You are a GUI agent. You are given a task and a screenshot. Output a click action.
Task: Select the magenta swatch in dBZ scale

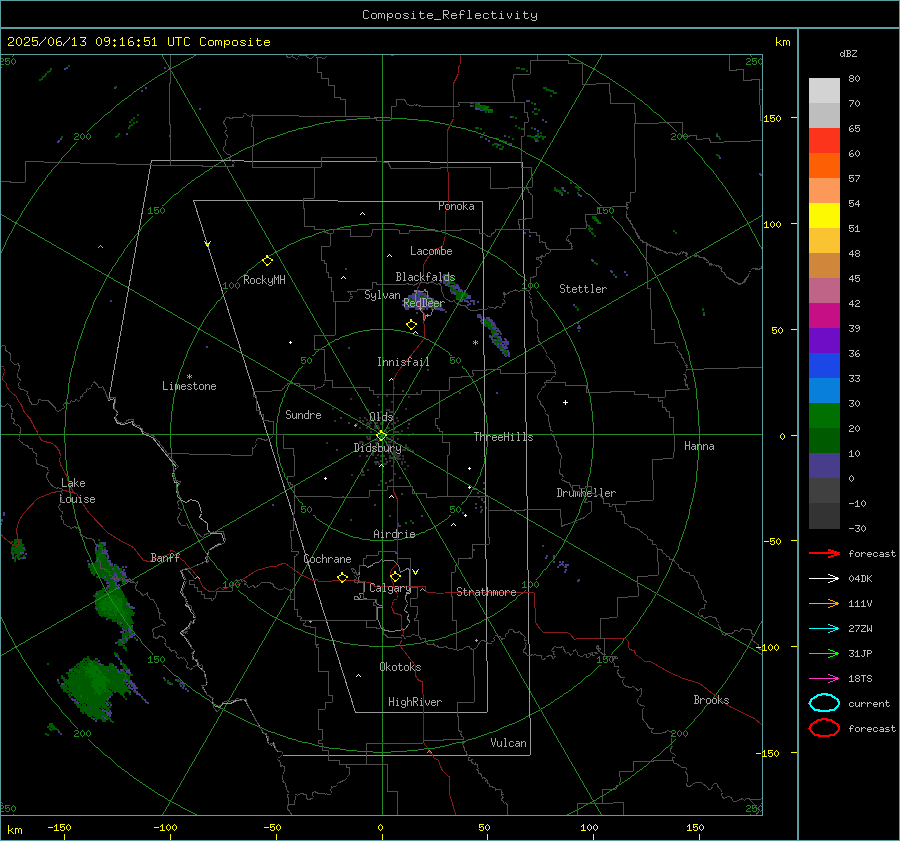click(x=824, y=315)
